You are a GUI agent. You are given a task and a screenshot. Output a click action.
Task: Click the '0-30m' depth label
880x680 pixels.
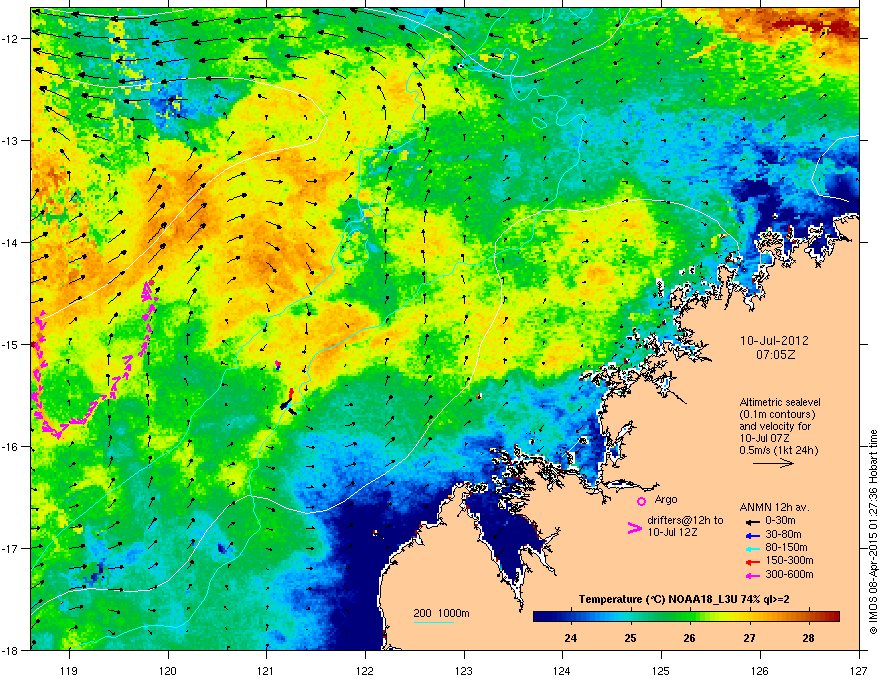781,521
